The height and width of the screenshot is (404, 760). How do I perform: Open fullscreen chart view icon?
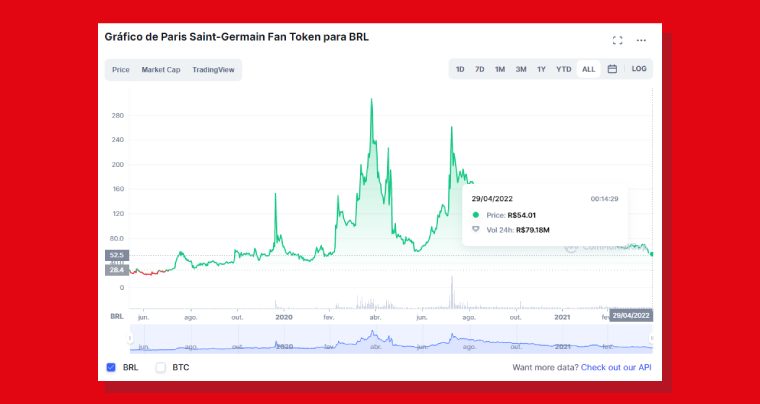point(617,40)
